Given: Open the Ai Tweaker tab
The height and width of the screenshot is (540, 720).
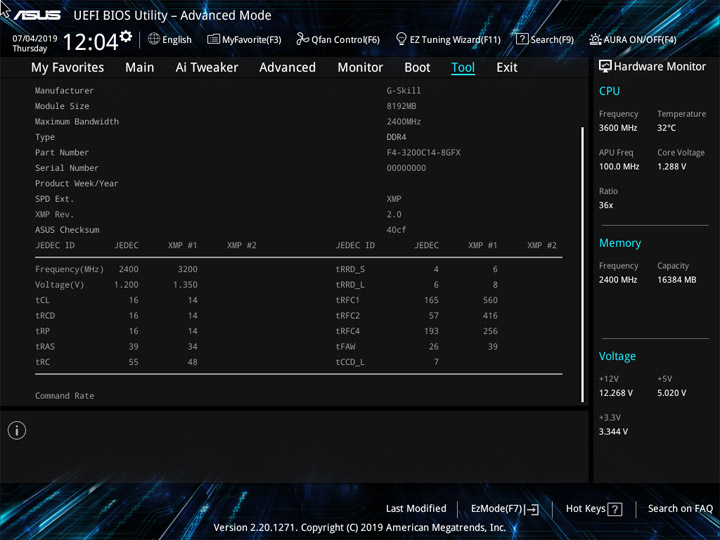Looking at the screenshot, I should [207, 68].
